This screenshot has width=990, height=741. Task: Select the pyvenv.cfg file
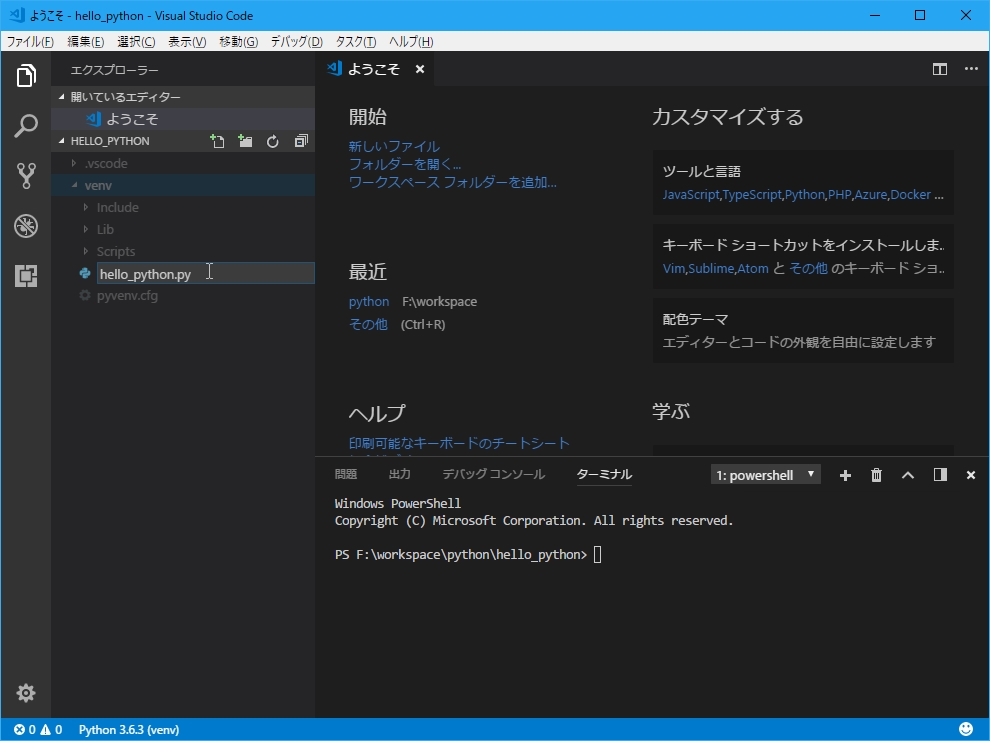click(183, 295)
